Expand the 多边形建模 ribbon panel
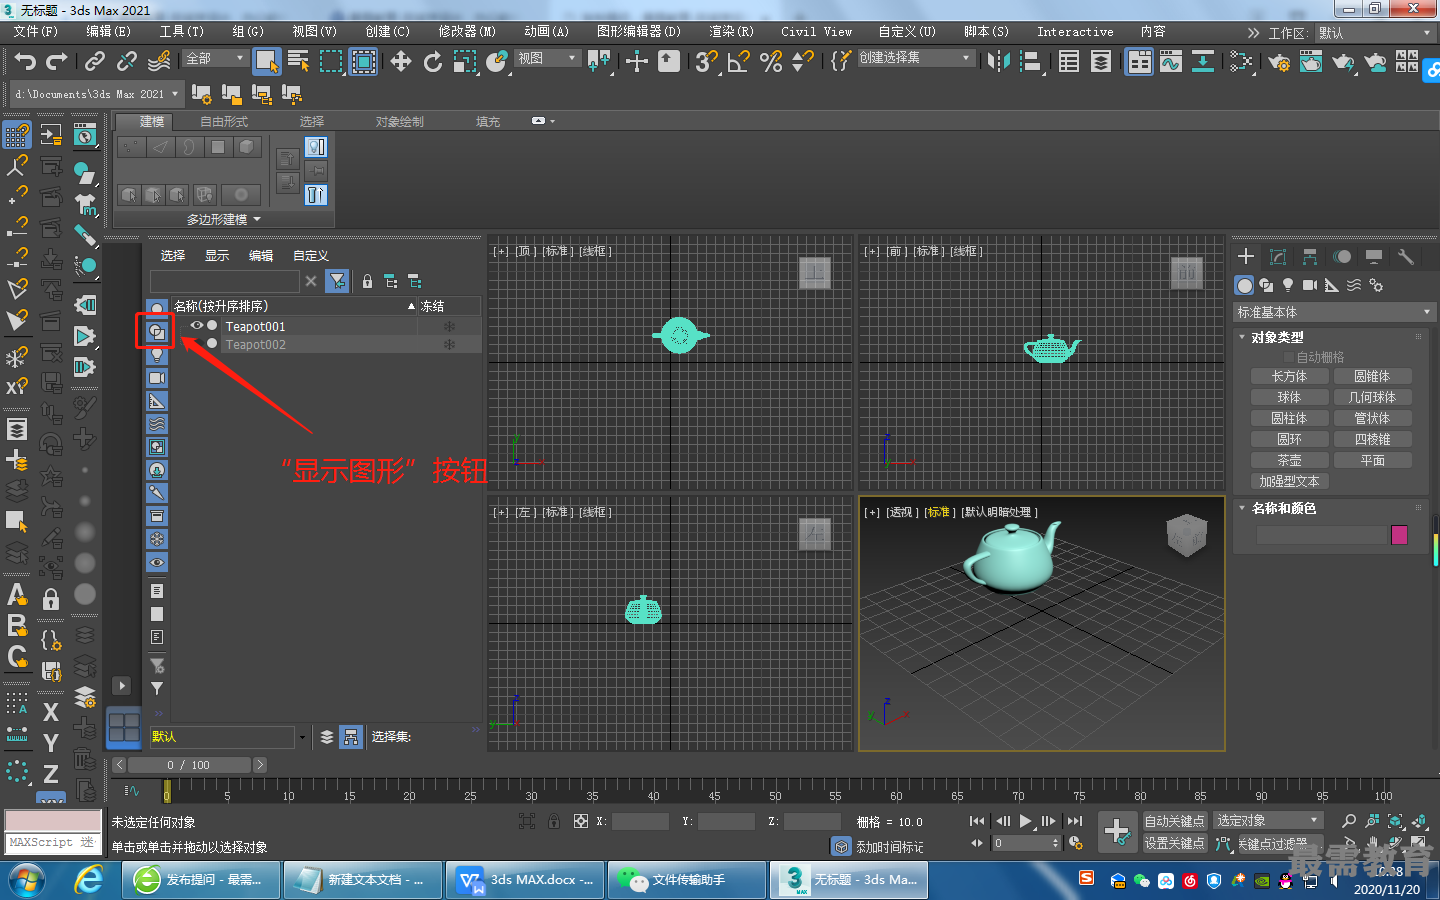 click(224, 219)
